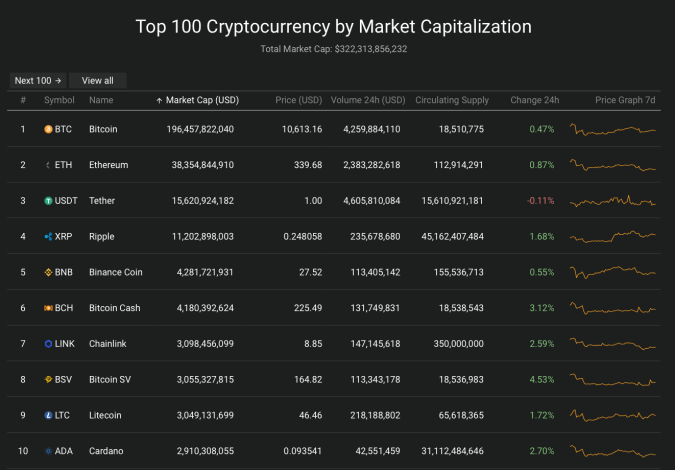Open Chainlink's 7-day price graph
675x470 pixels.
click(613, 343)
